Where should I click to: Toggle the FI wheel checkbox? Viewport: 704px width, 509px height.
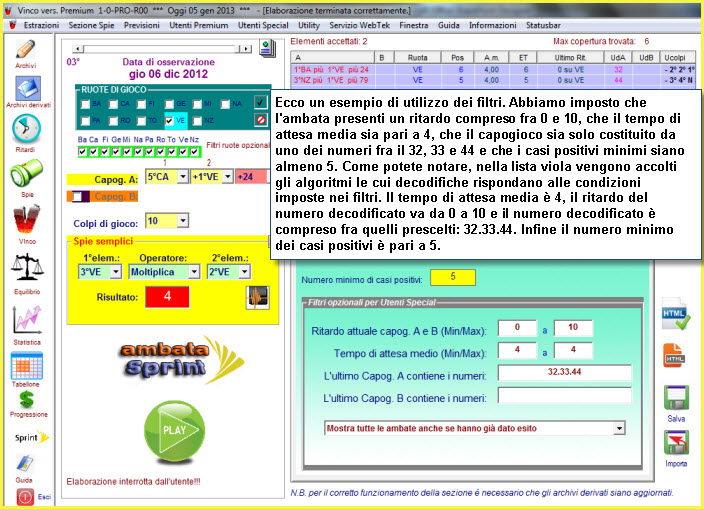[141, 104]
